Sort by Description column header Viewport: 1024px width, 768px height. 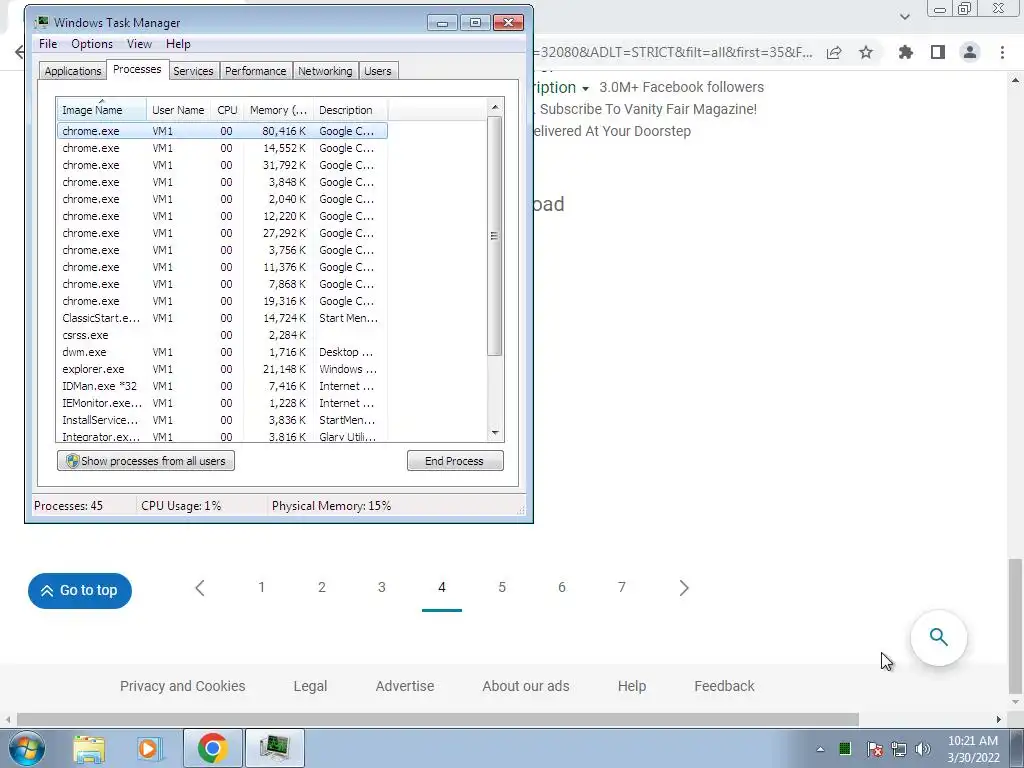click(x=350, y=110)
